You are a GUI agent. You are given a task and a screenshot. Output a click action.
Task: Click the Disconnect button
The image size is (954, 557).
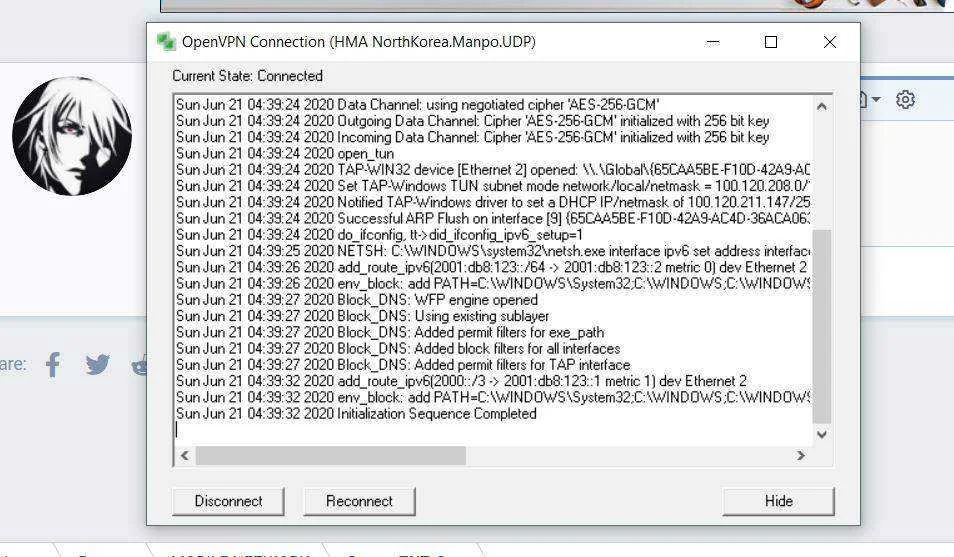[x=228, y=501]
